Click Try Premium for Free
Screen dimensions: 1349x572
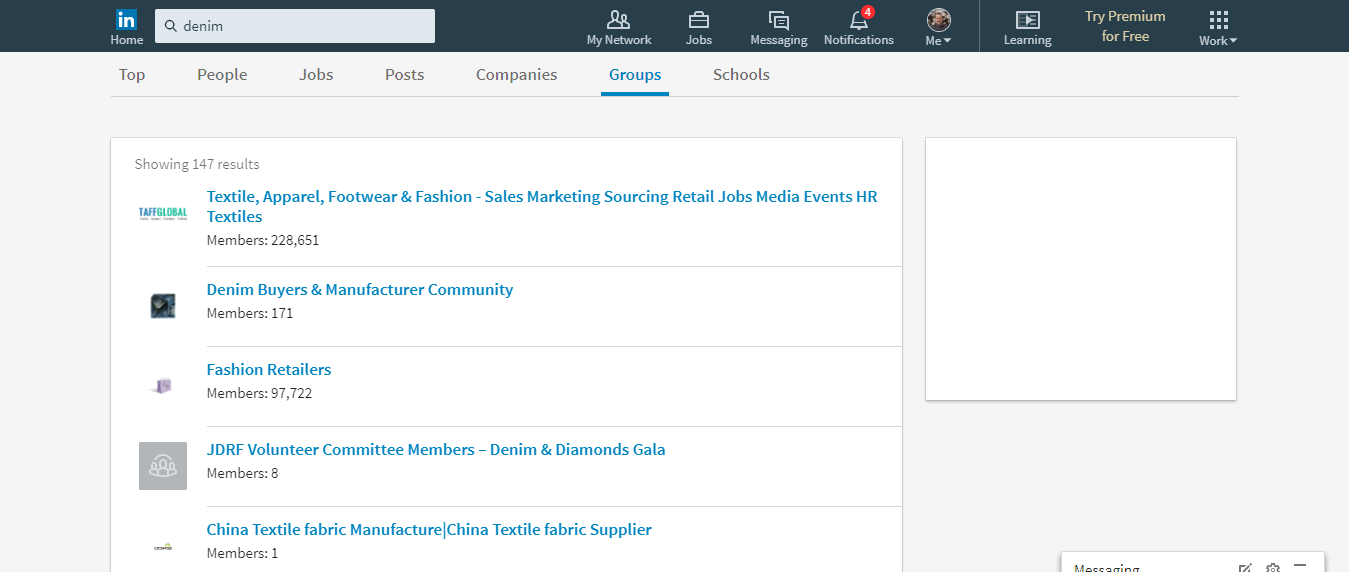(x=1125, y=26)
